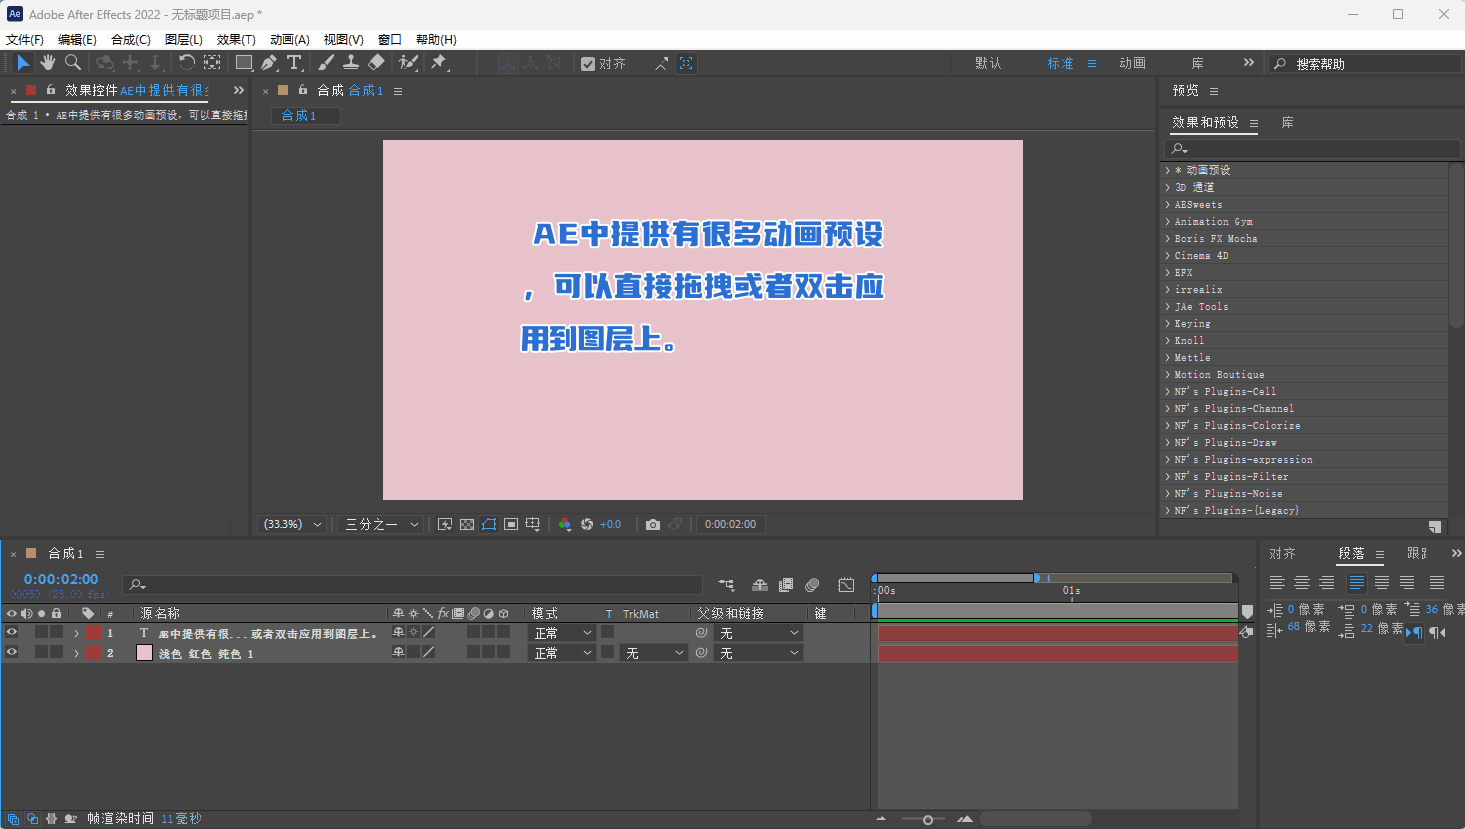Select the Zoom magnifier tool
Image resolution: width=1465 pixels, height=829 pixels.
pyautogui.click(x=72, y=63)
